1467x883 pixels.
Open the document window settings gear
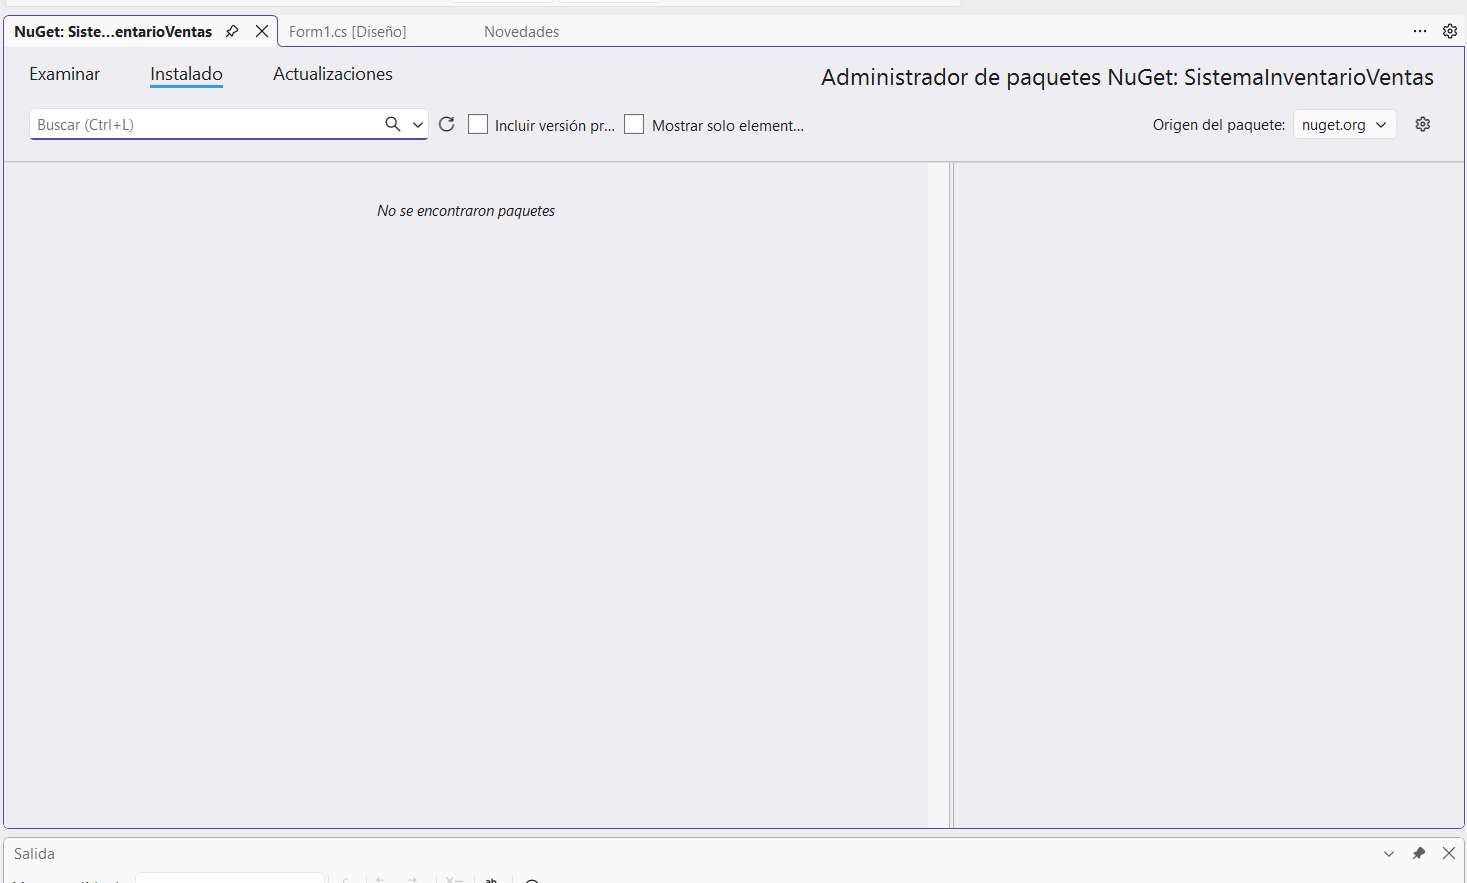pos(1450,31)
